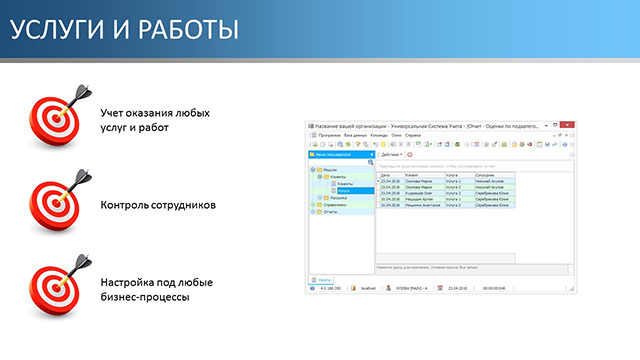The height and width of the screenshot is (360, 640).
Task: Close the user menu panel
Action: pyautogui.click(x=371, y=155)
